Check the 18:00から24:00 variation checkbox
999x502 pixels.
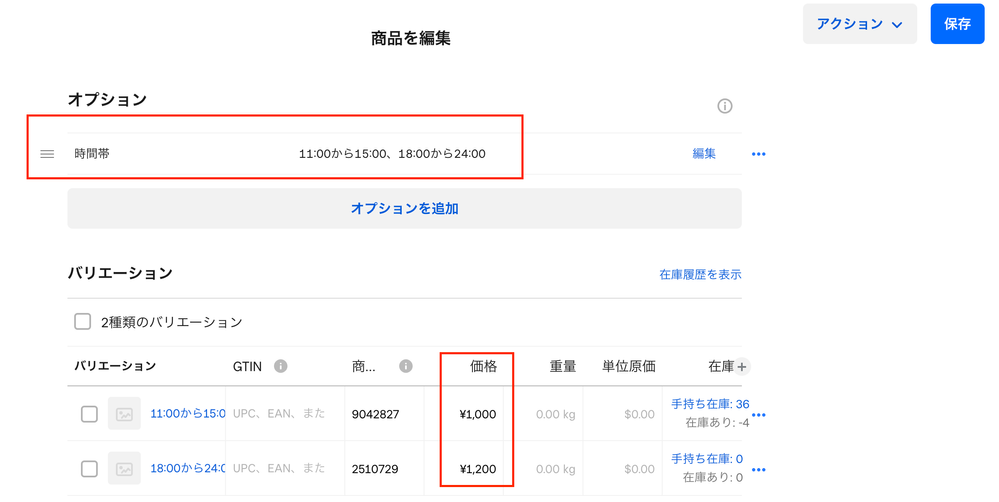point(89,469)
